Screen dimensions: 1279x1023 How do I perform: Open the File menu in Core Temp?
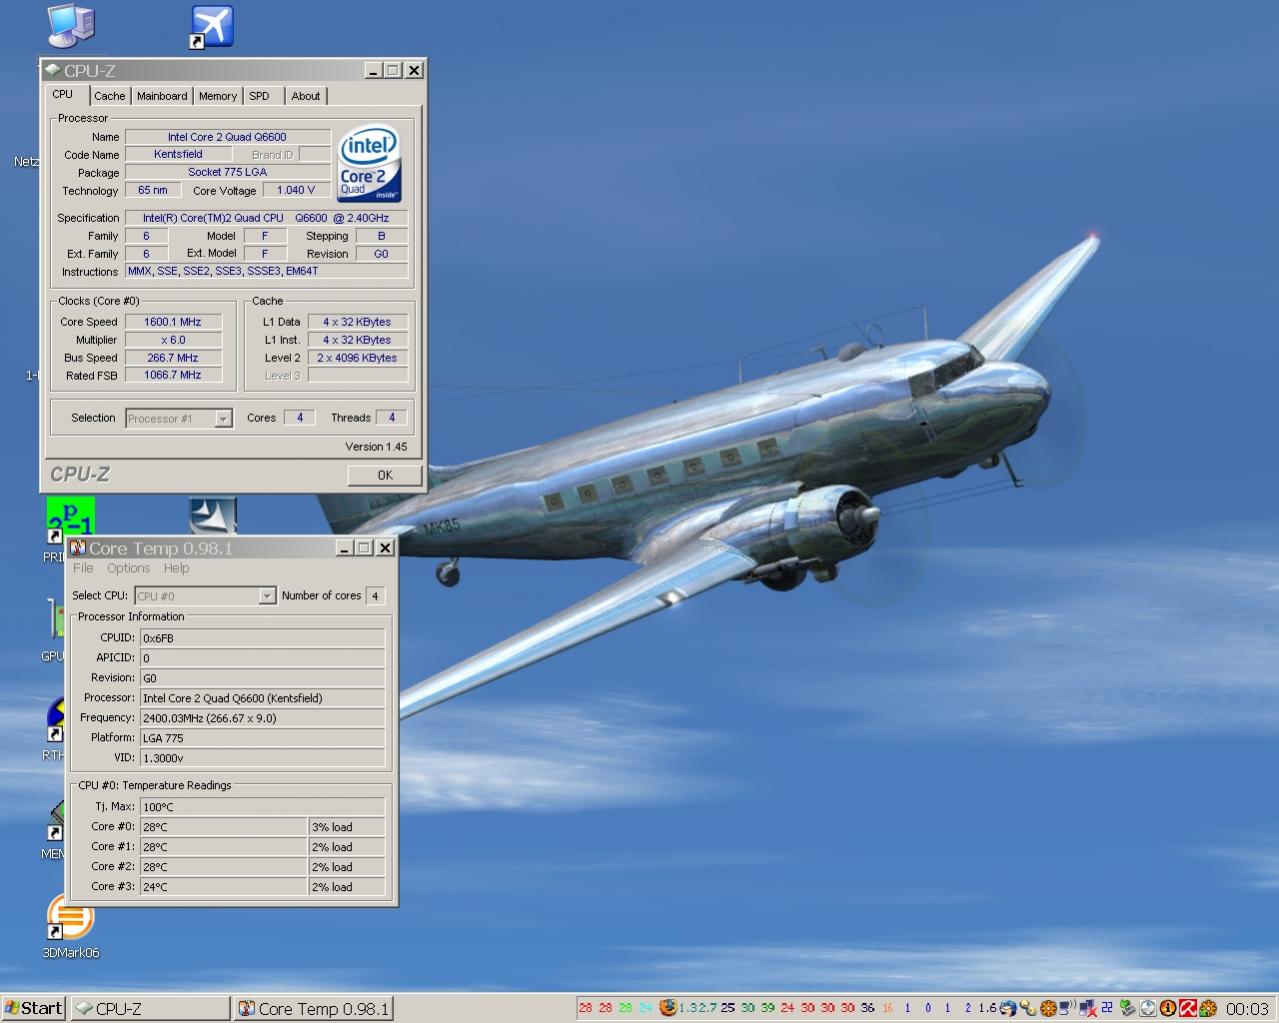pos(83,568)
